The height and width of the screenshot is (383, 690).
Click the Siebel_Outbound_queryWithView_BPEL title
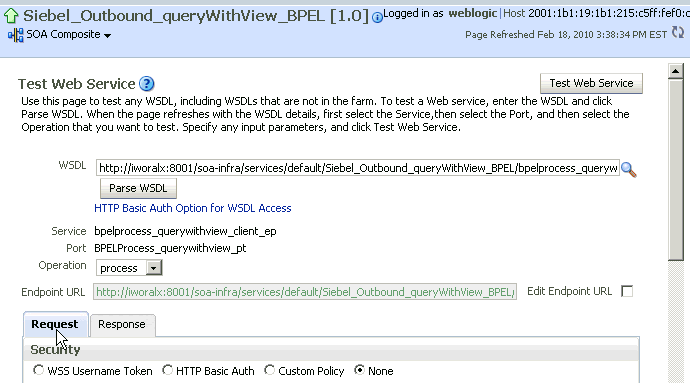click(x=174, y=16)
